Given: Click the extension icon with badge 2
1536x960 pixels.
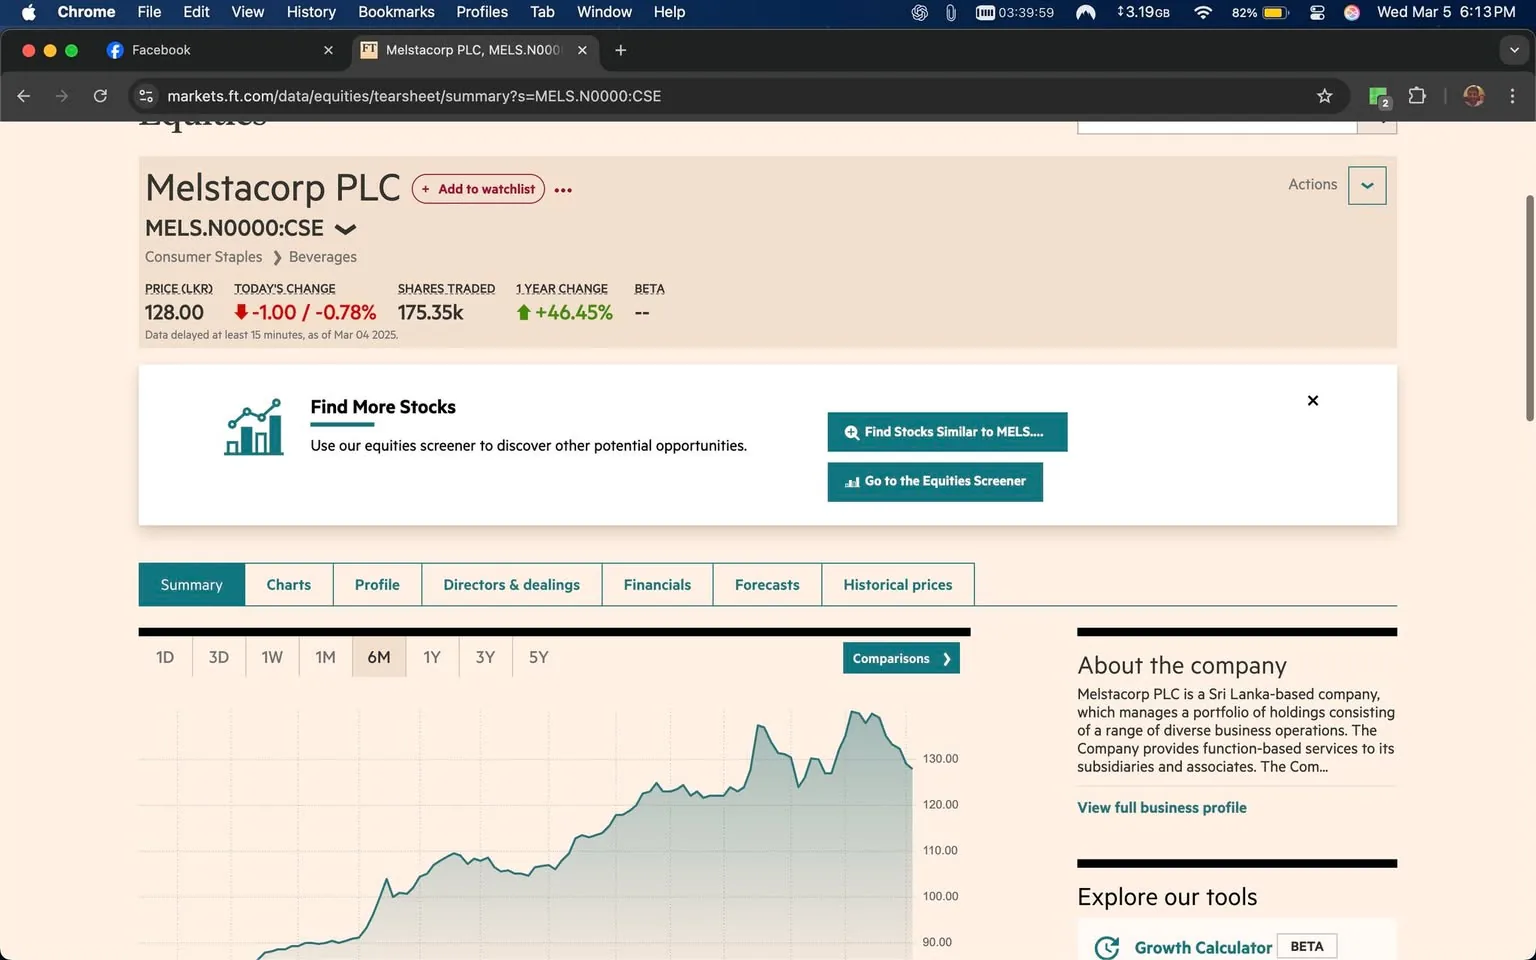Looking at the screenshot, I should 1378,96.
